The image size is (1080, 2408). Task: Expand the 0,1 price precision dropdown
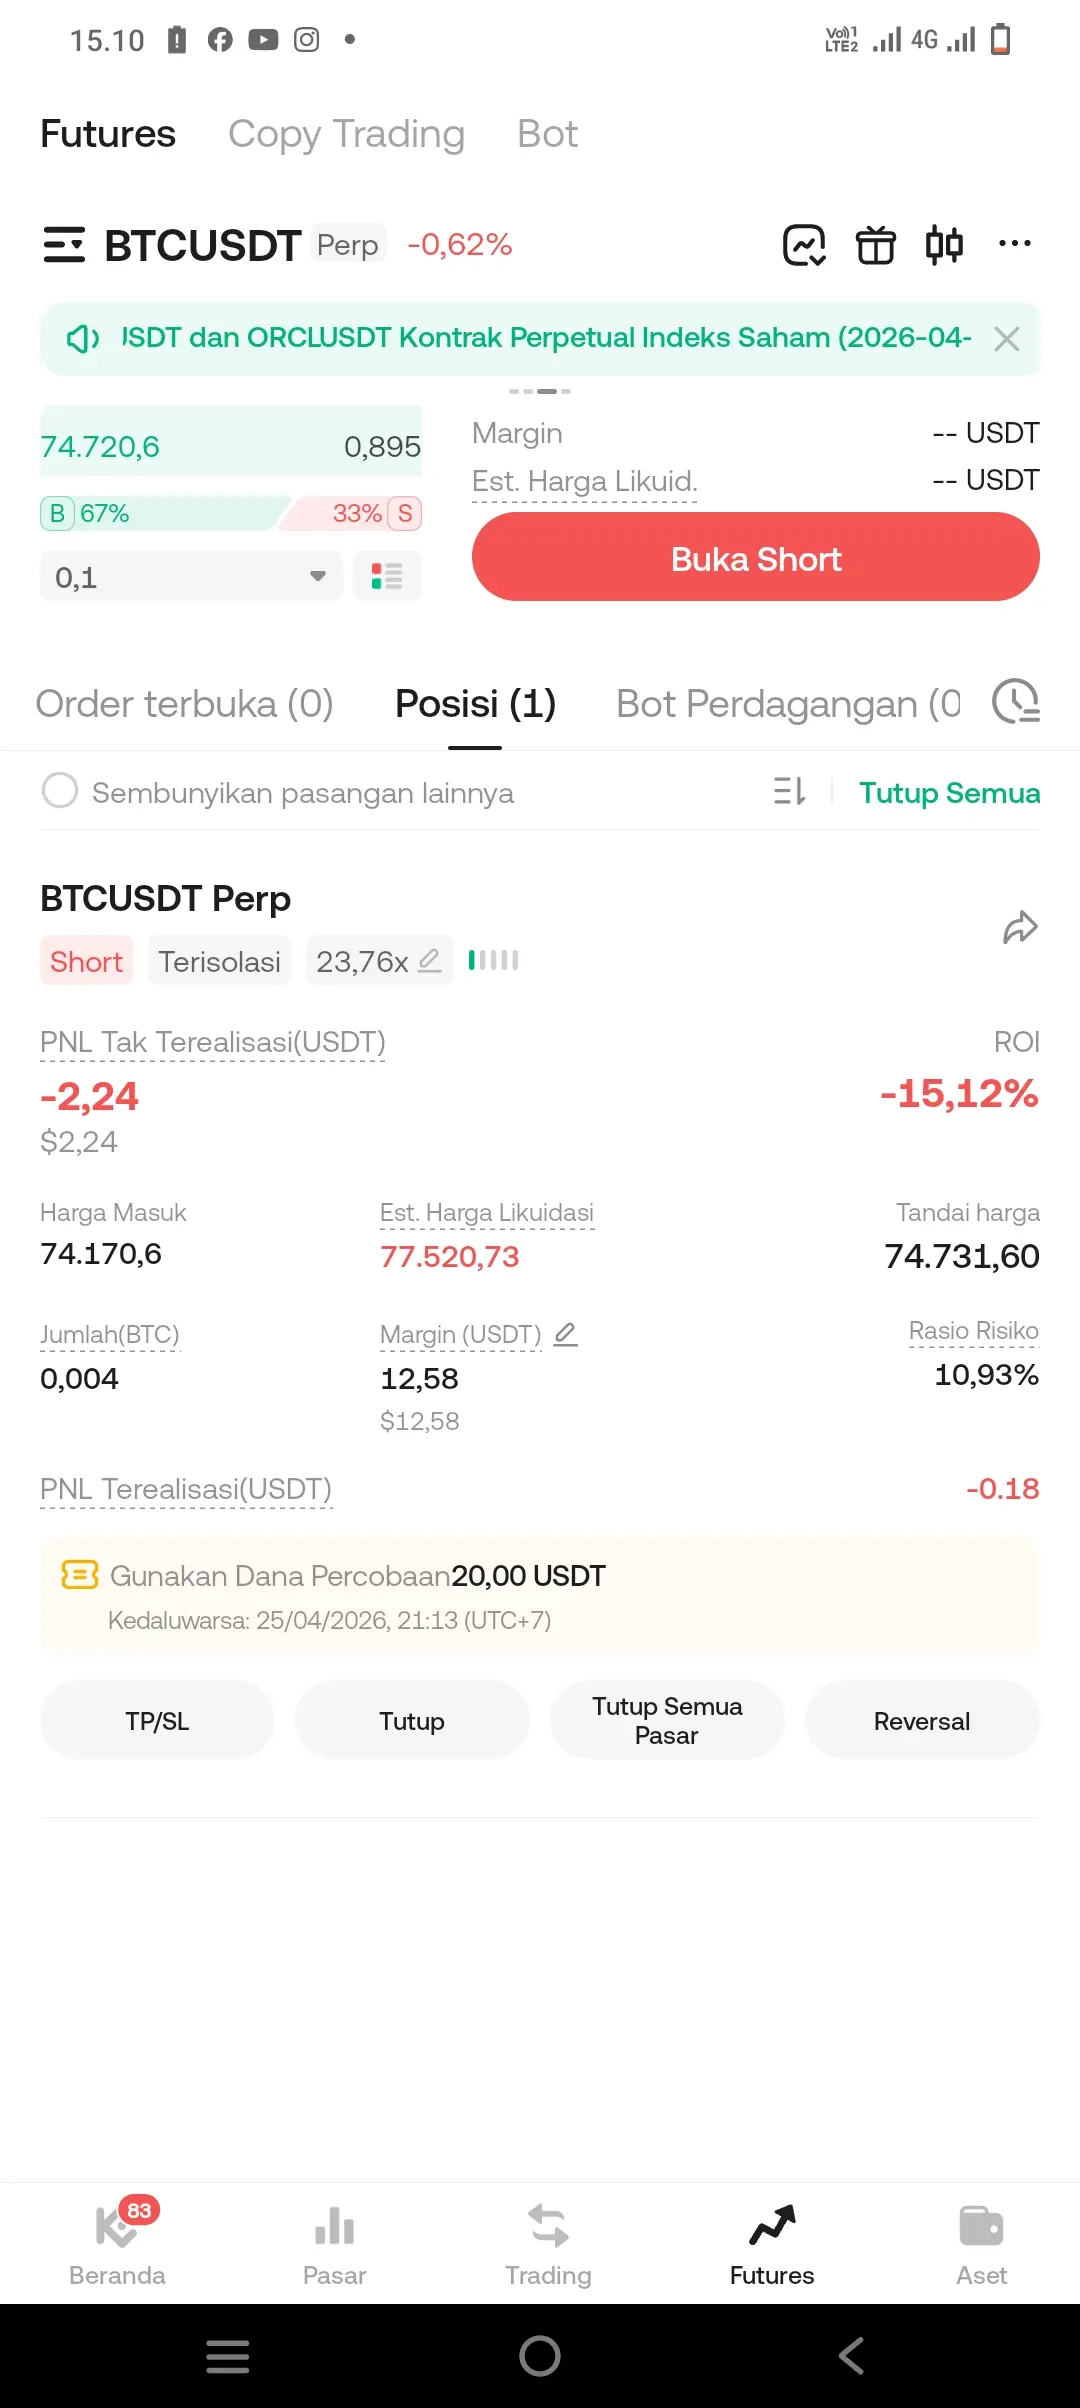pos(191,576)
